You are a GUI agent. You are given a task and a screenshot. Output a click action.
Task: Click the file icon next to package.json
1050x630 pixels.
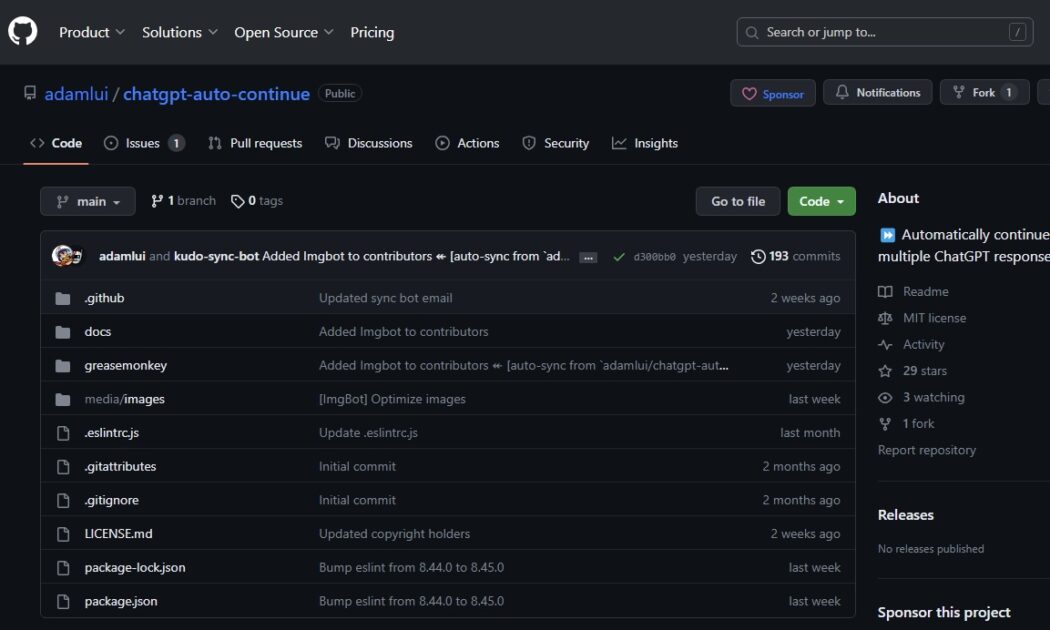pos(63,601)
